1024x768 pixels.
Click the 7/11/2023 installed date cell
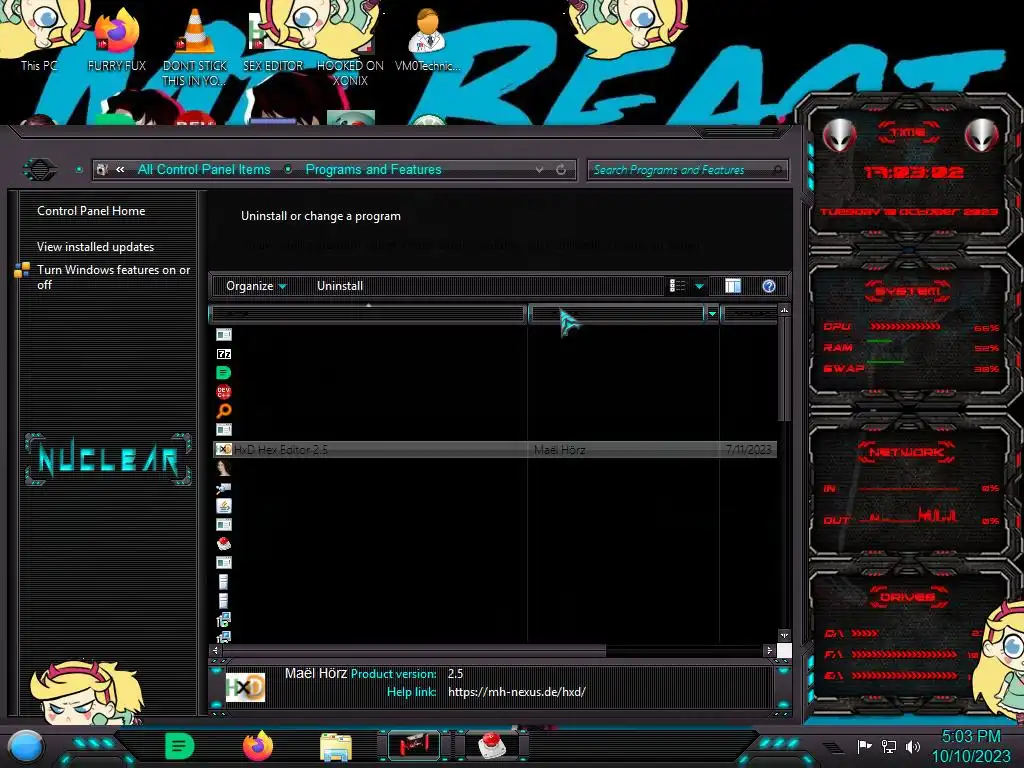(x=748, y=449)
